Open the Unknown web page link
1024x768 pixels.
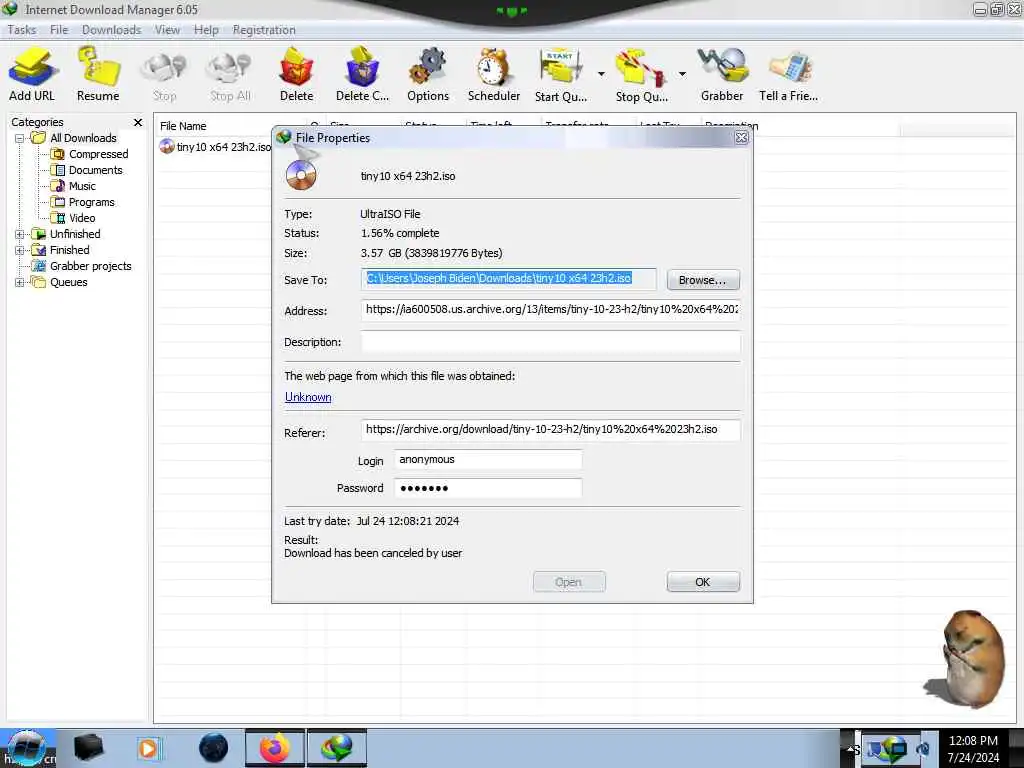pos(308,397)
